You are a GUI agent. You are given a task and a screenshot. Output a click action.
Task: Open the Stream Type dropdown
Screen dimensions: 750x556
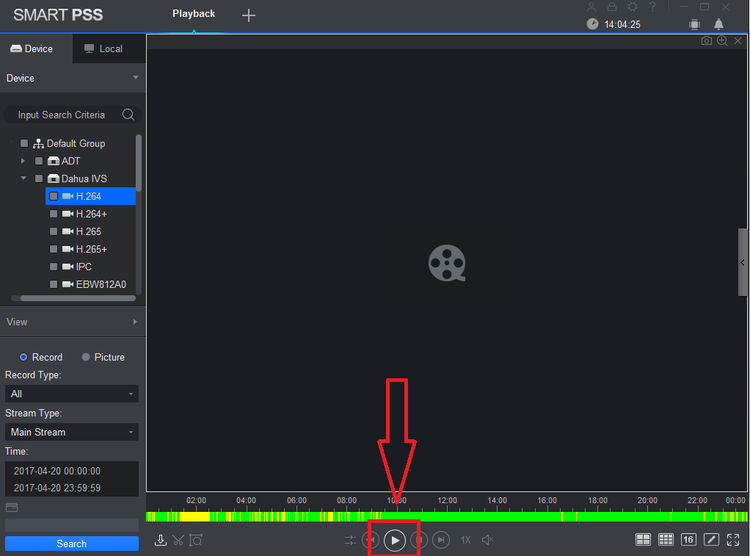[x=72, y=432]
